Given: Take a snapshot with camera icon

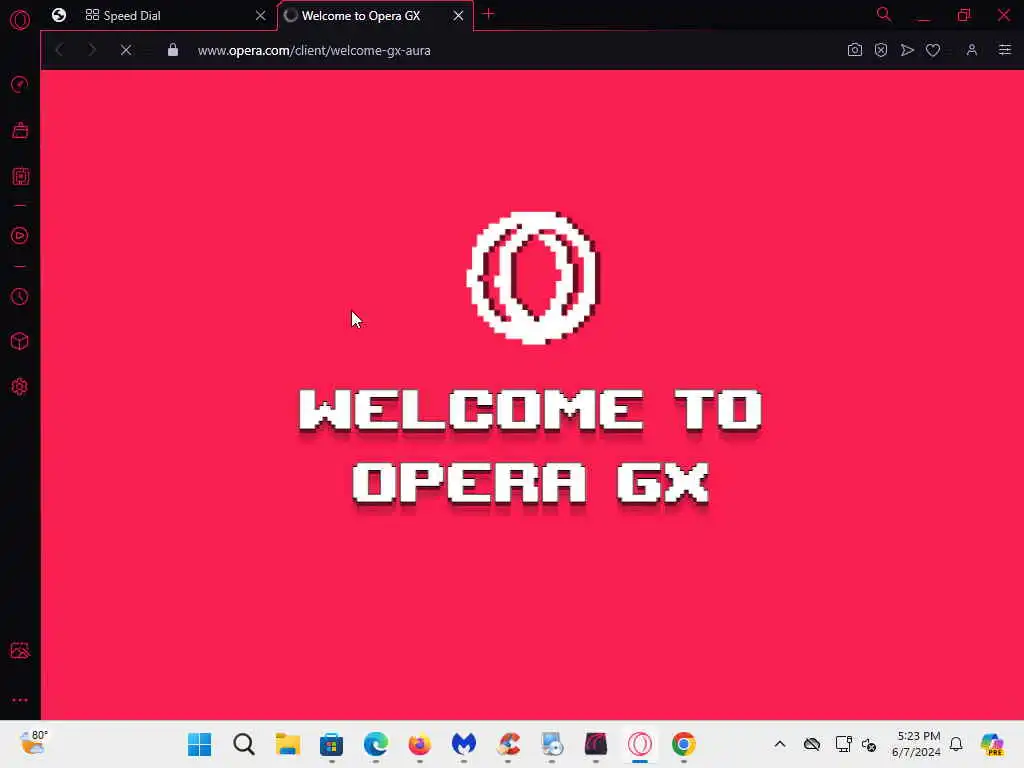Looking at the screenshot, I should (855, 50).
